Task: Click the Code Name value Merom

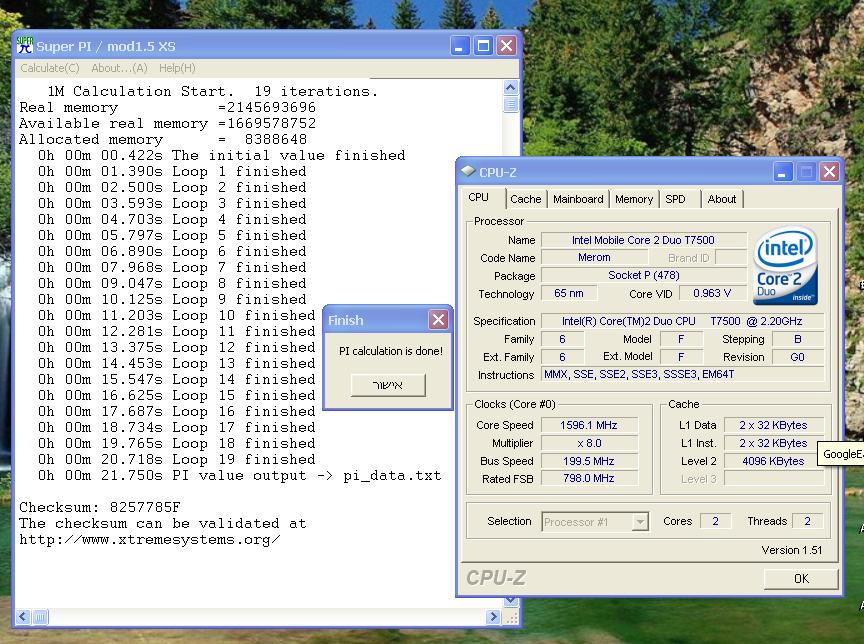Action: pos(594,257)
